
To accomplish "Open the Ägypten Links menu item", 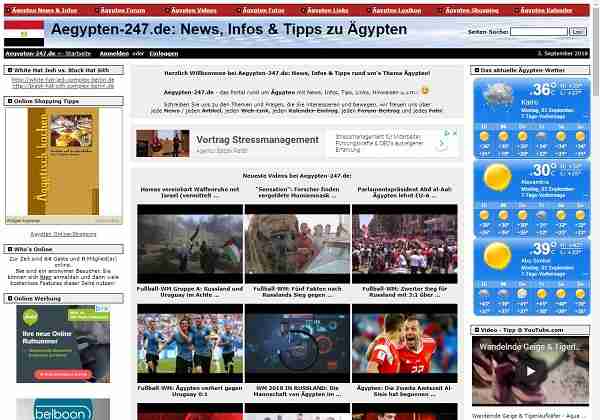I will [x=328, y=10].
